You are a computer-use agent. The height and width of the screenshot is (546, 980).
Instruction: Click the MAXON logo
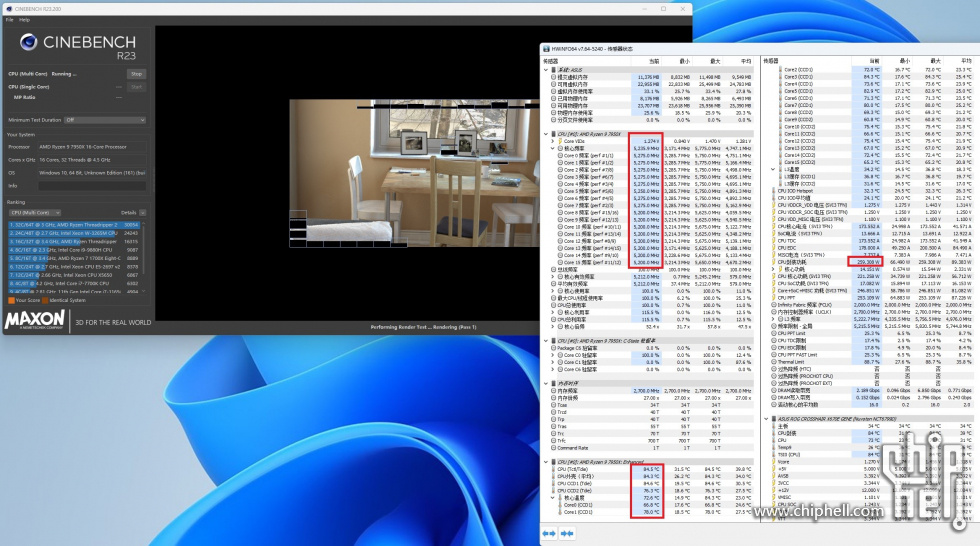point(34,320)
